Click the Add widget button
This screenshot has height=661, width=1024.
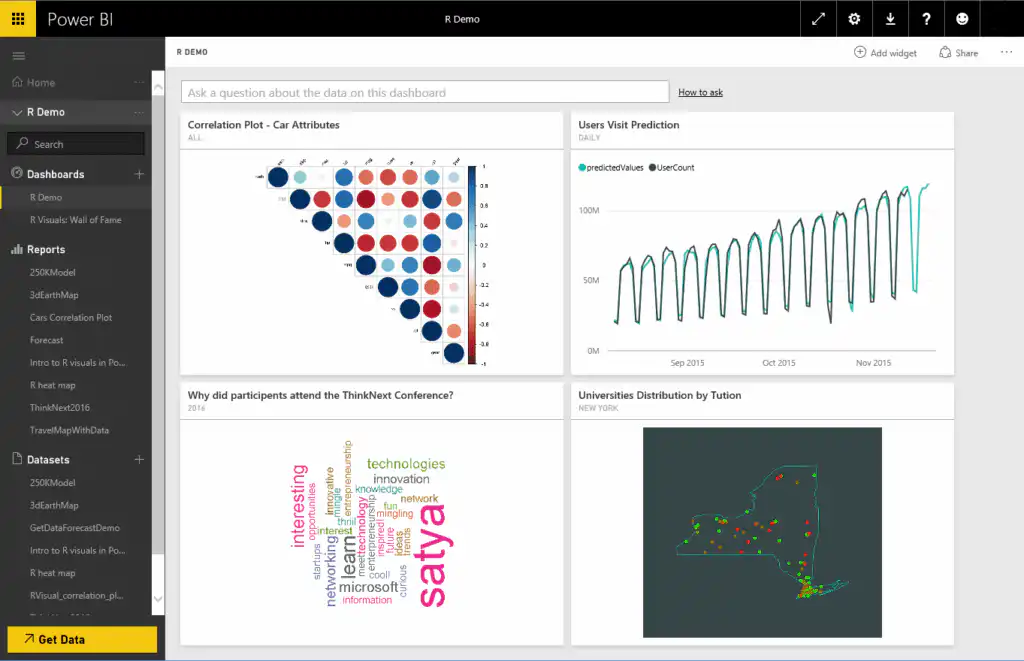click(x=885, y=53)
